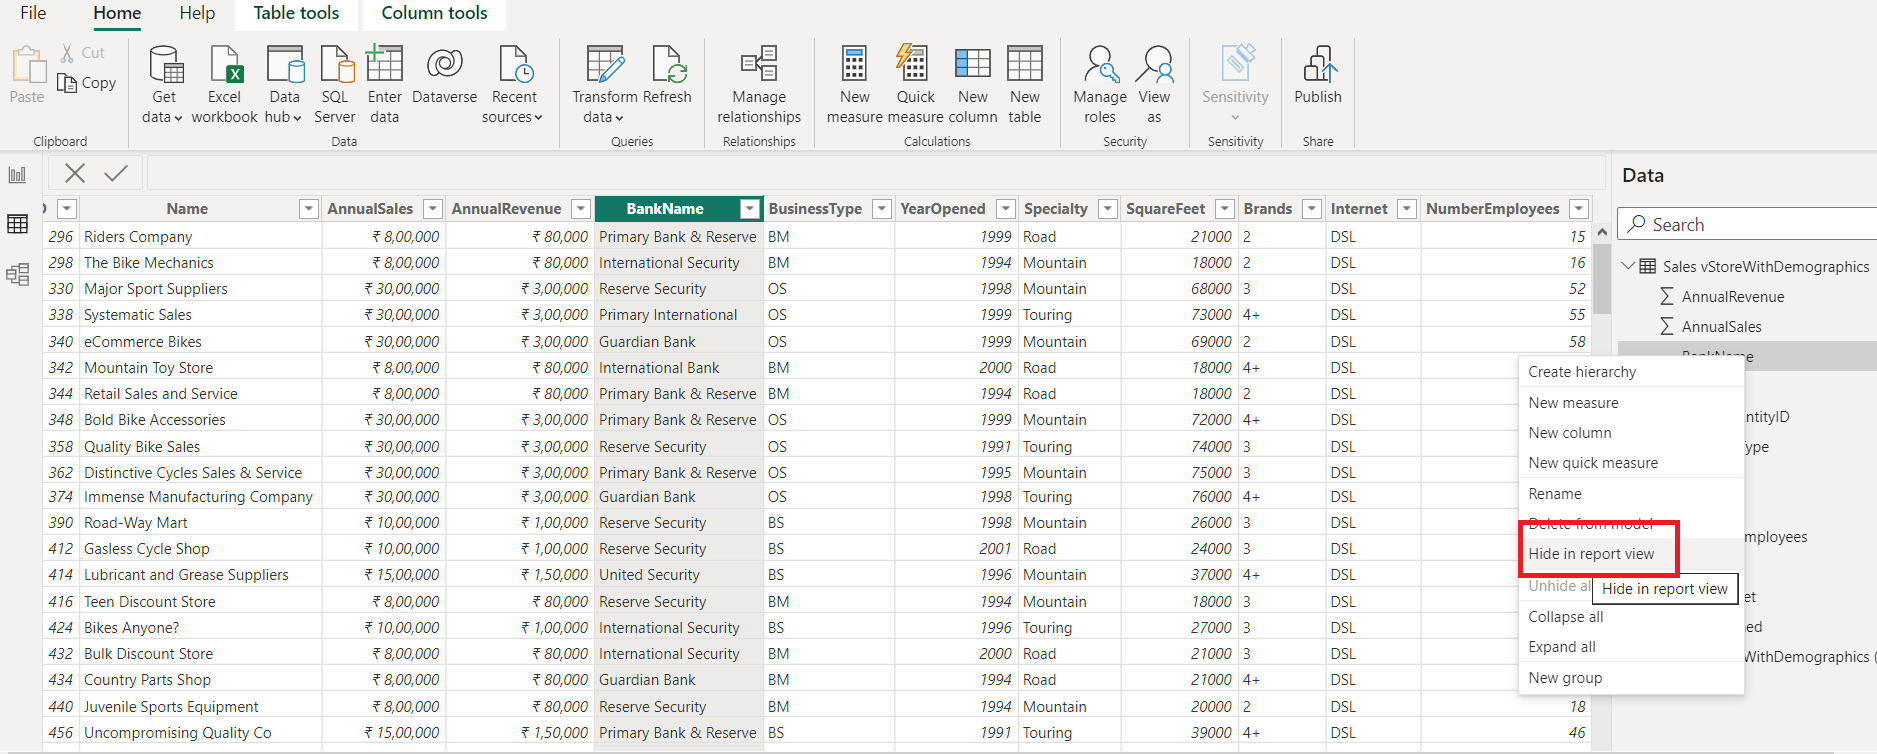Open SquareFeet column filter dropdown
Viewport: 1877px width, 754px height.
1225,209
